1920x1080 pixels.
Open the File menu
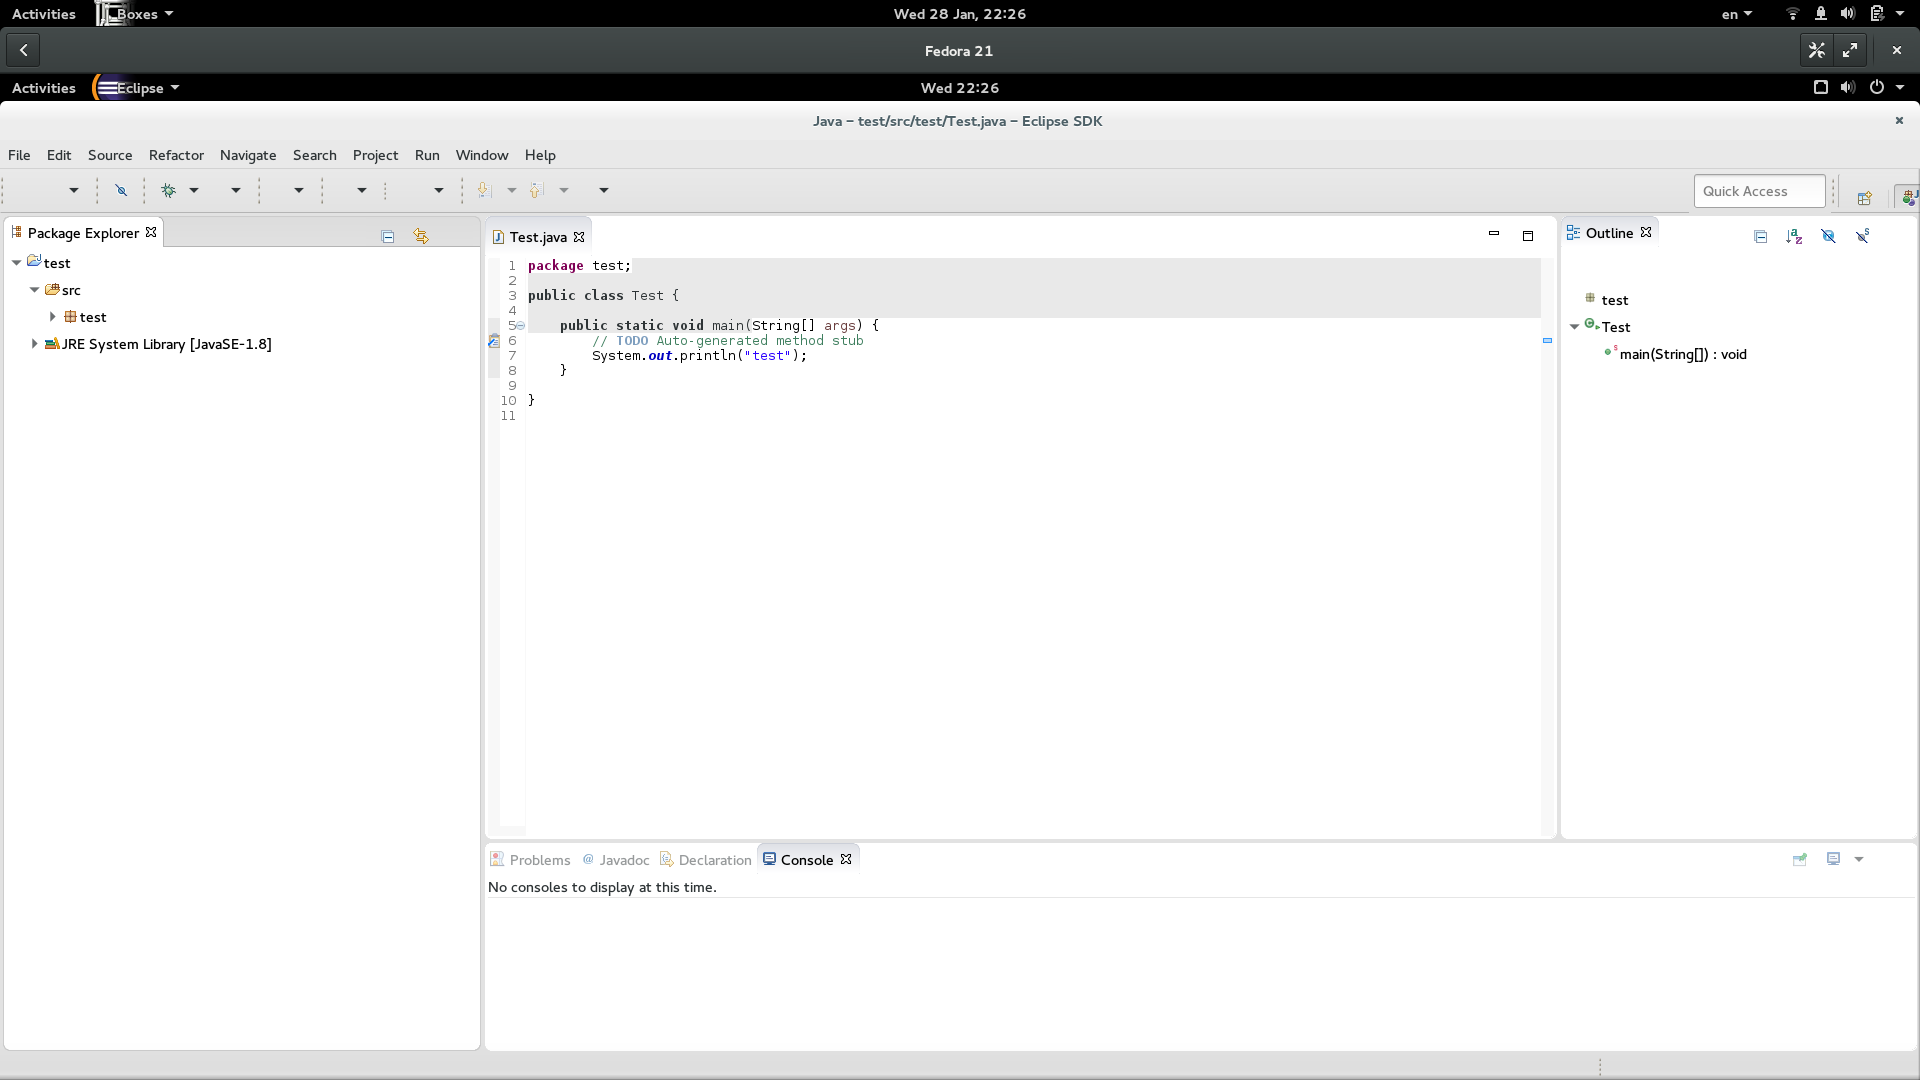(x=19, y=155)
